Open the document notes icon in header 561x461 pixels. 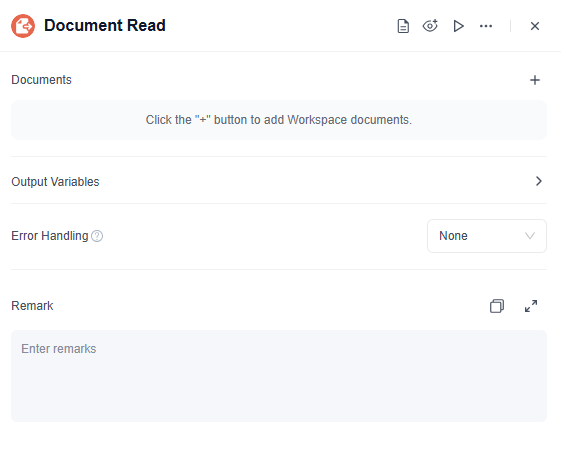(x=403, y=26)
